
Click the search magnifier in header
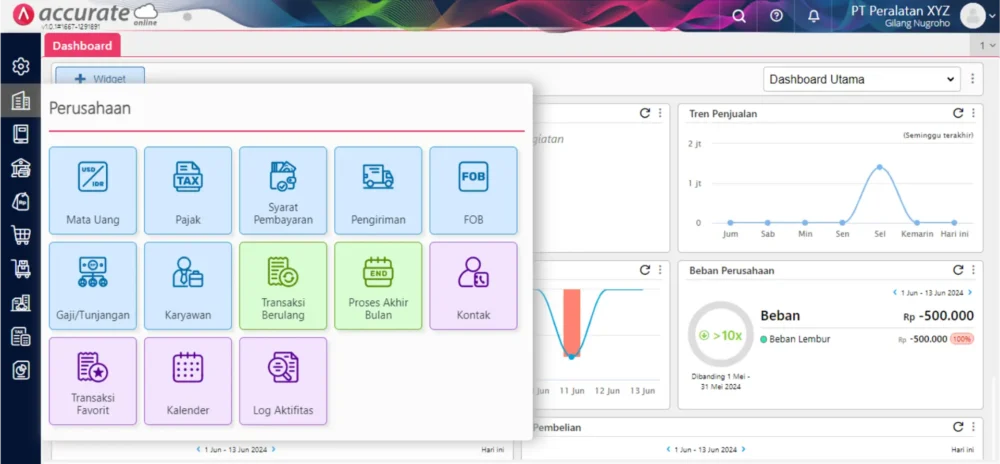(x=739, y=16)
